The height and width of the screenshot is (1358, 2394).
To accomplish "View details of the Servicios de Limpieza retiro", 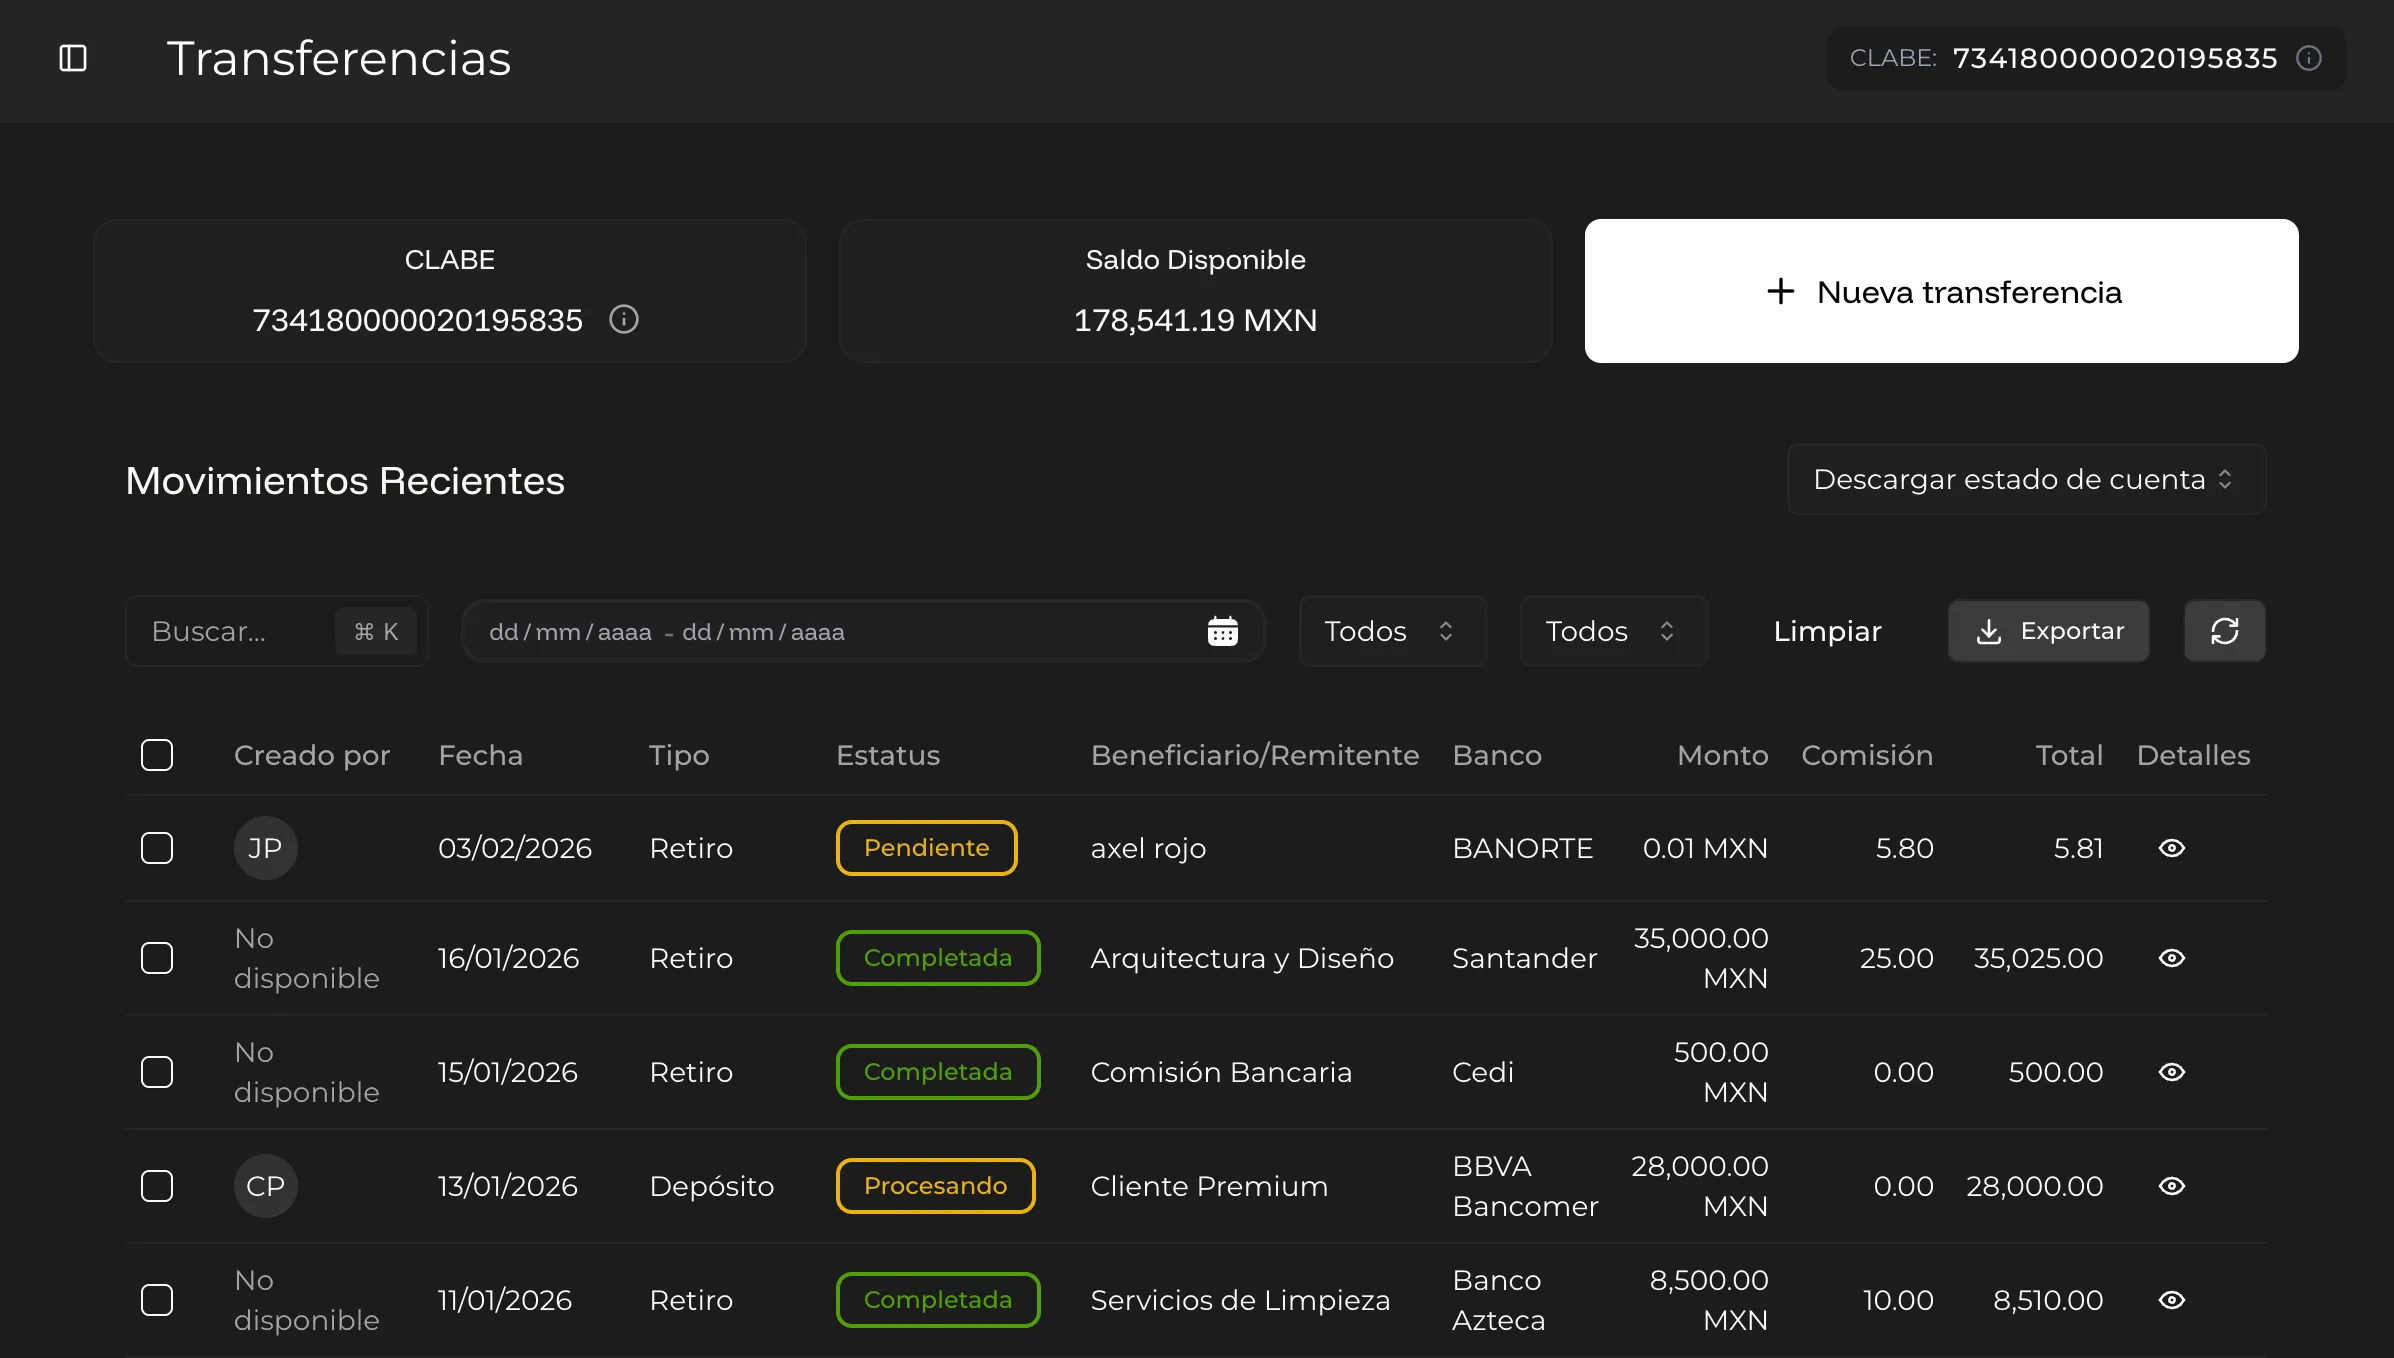I will click(2172, 1299).
